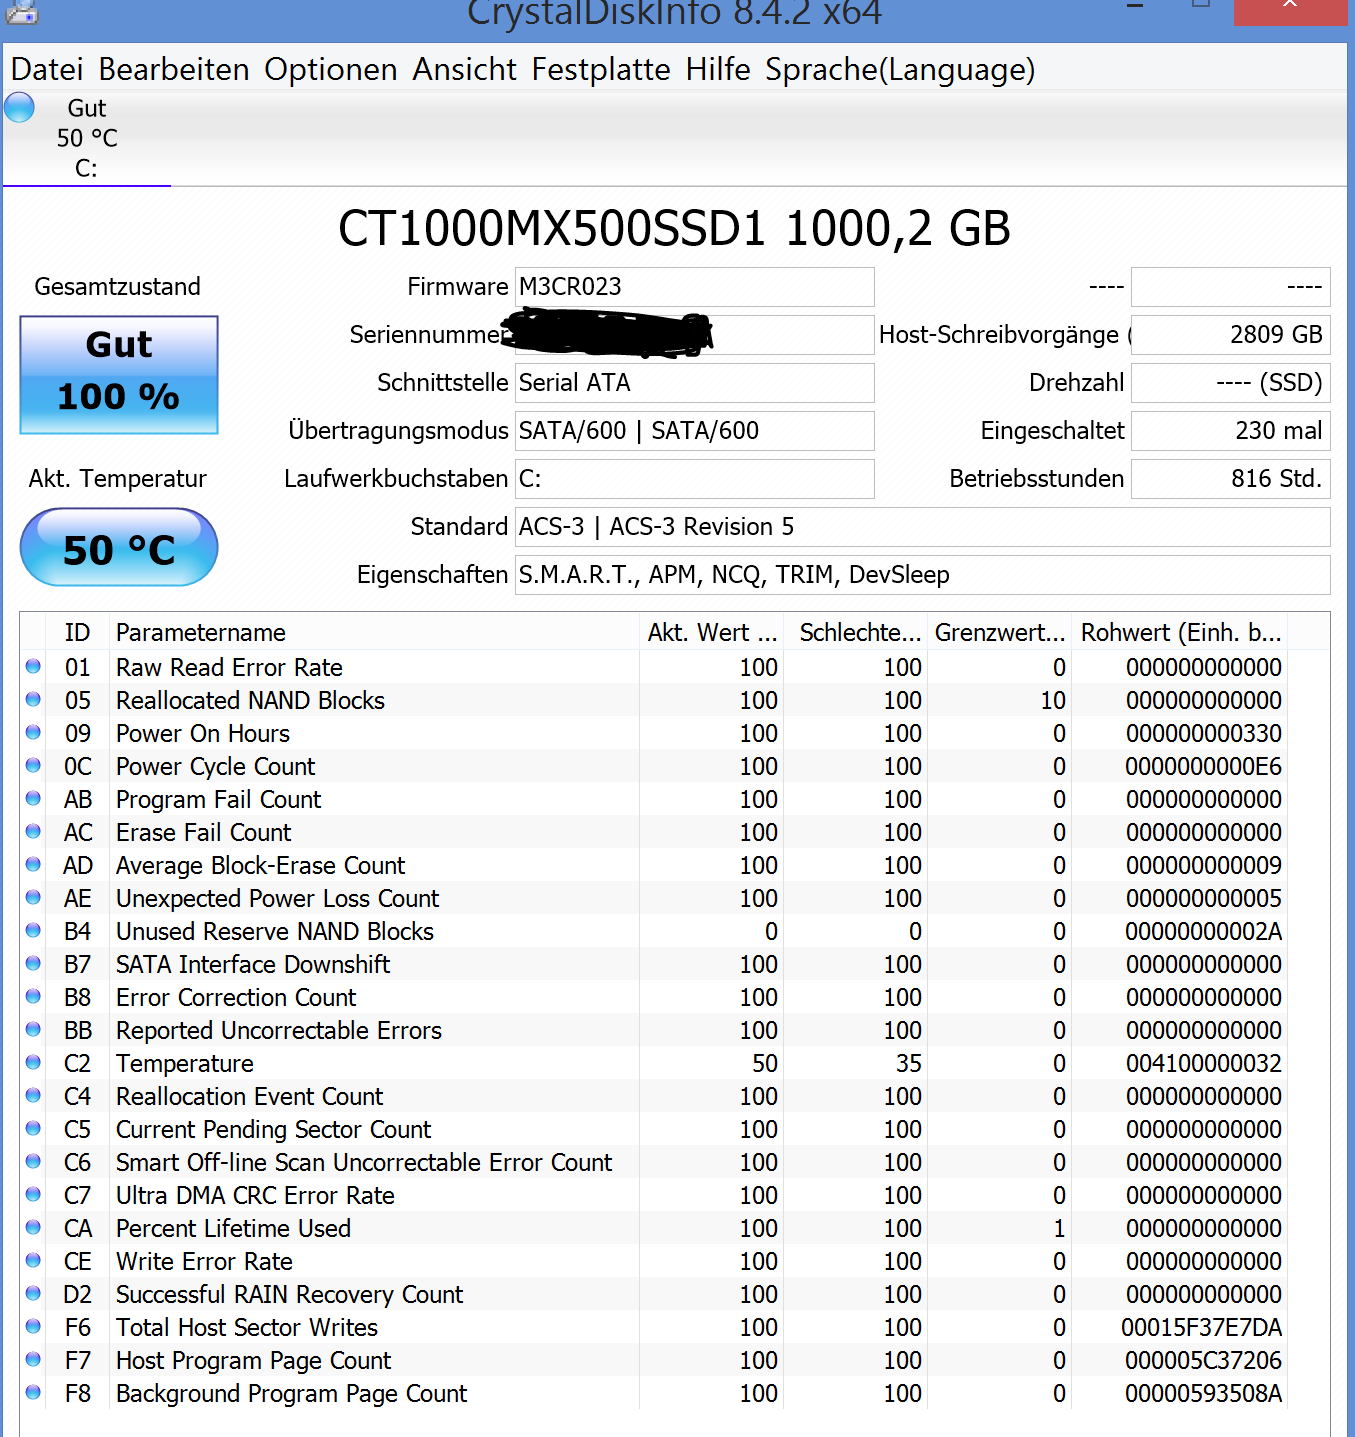The height and width of the screenshot is (1437, 1355).
Task: Click raw value 000005C37206
Action: tap(1203, 1360)
